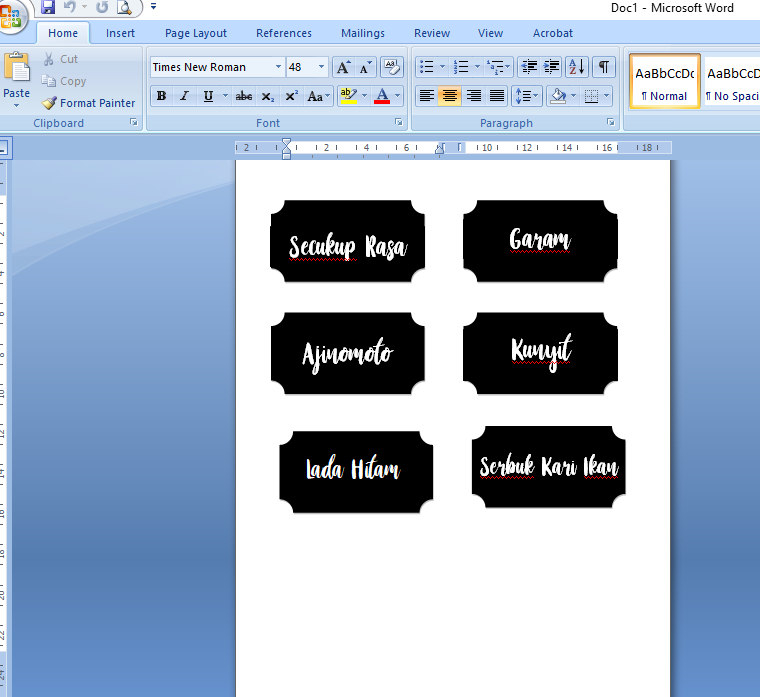Open the Customize Quick Access Toolbar arrow

coord(153,7)
